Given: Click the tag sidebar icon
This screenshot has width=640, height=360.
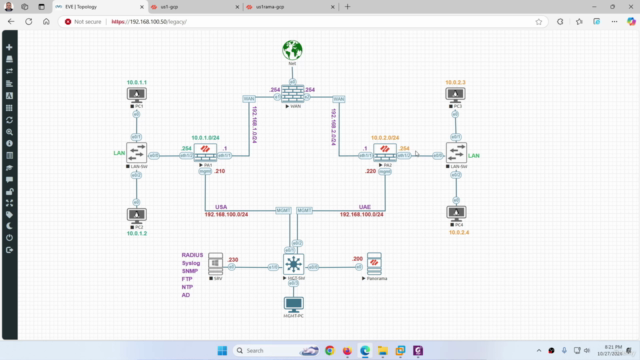Looking at the screenshot, I should point(9,215).
